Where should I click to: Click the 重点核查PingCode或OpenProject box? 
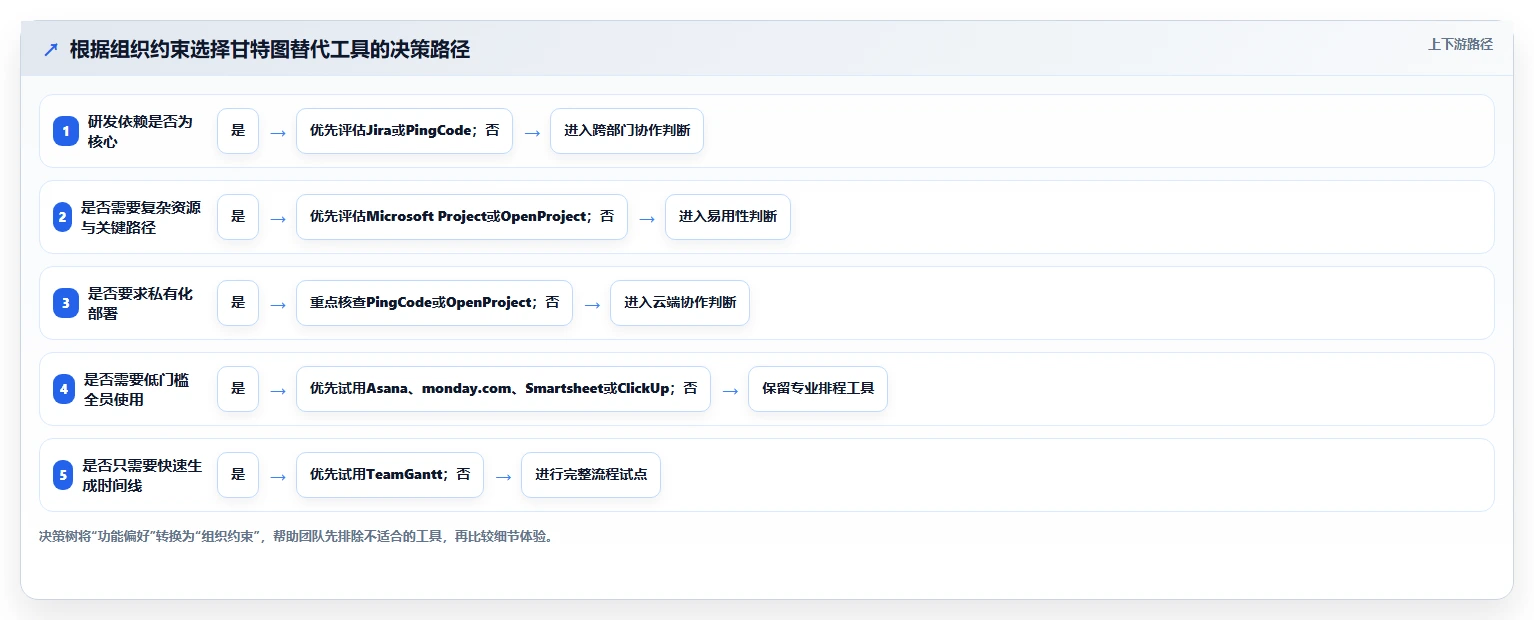(x=434, y=303)
